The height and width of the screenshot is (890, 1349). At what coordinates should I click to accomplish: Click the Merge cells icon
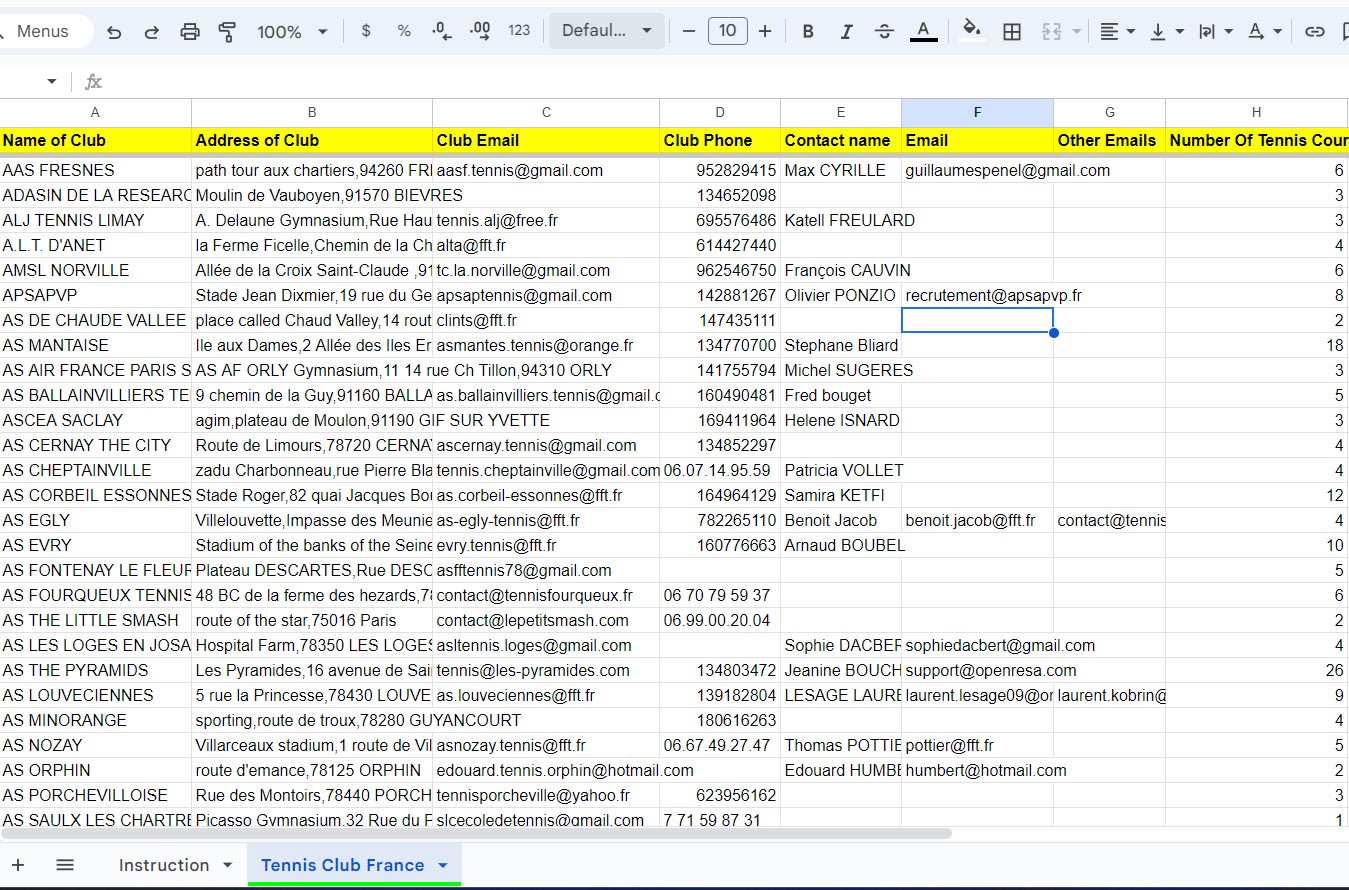tap(1051, 32)
